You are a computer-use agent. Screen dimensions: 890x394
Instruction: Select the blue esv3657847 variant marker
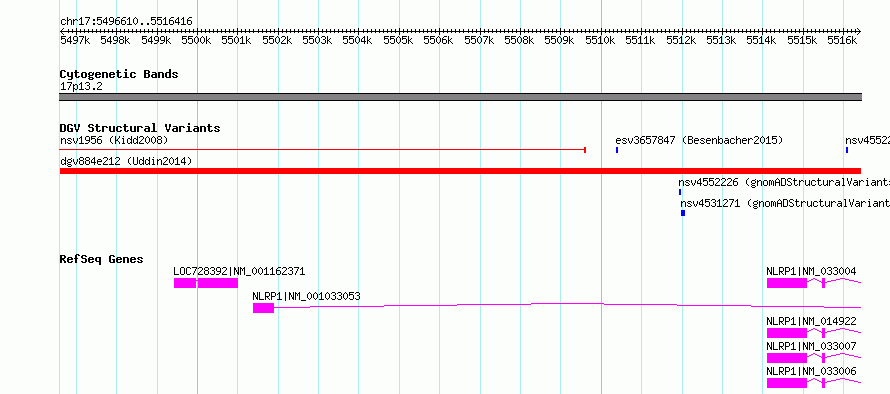[617, 150]
